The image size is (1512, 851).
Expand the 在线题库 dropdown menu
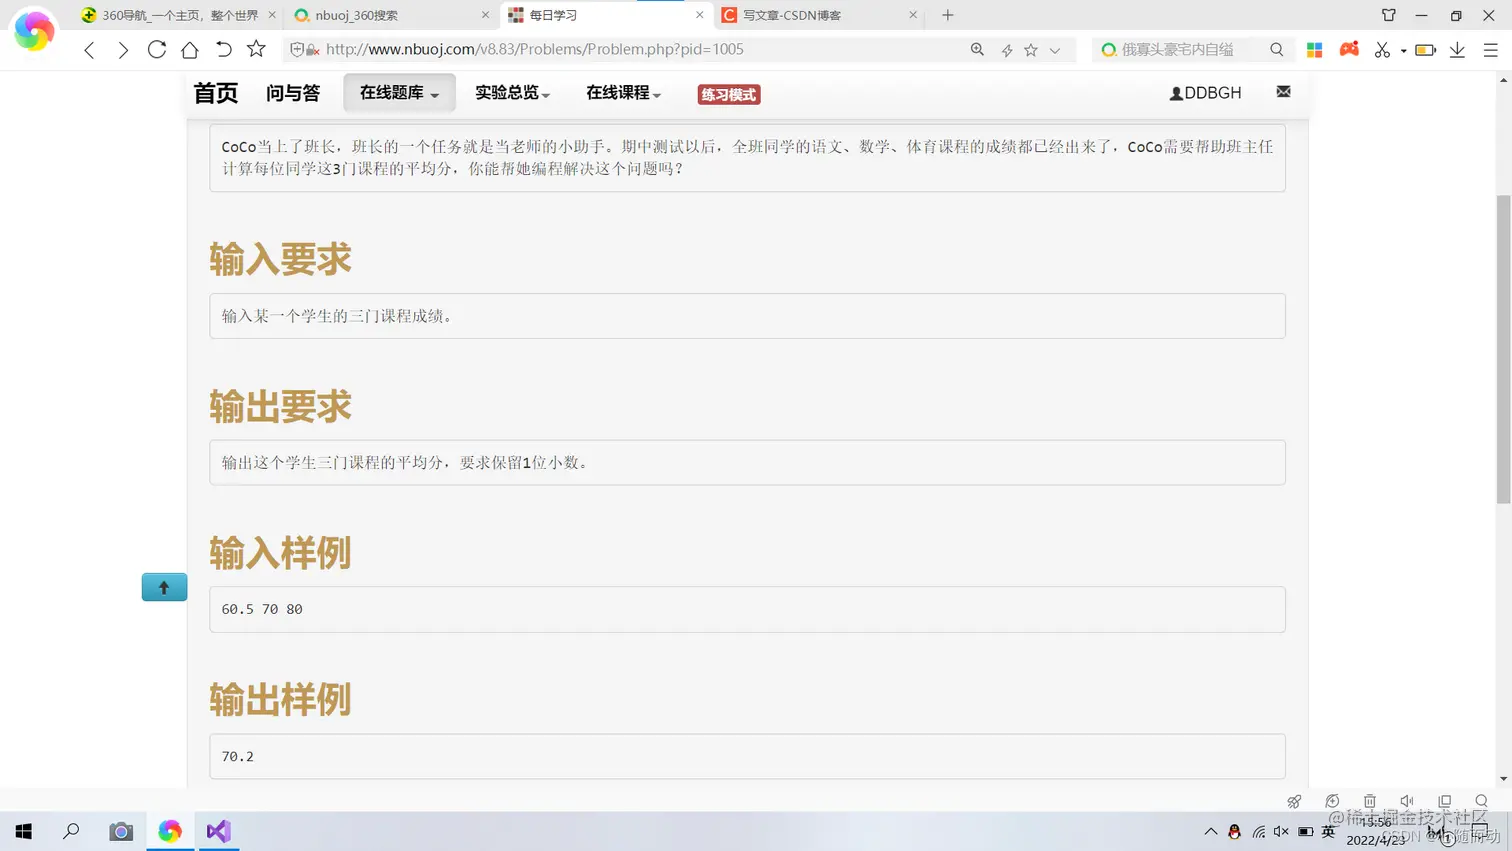pyautogui.click(x=399, y=93)
